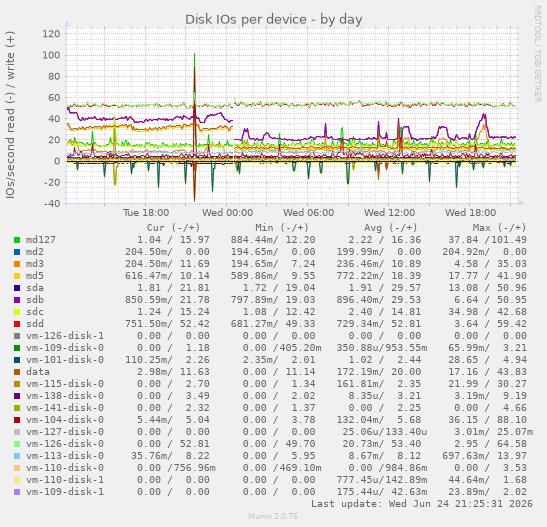Click the md127 max value 37.84 /101.49
This screenshot has height=527, width=547.
tap(487, 240)
